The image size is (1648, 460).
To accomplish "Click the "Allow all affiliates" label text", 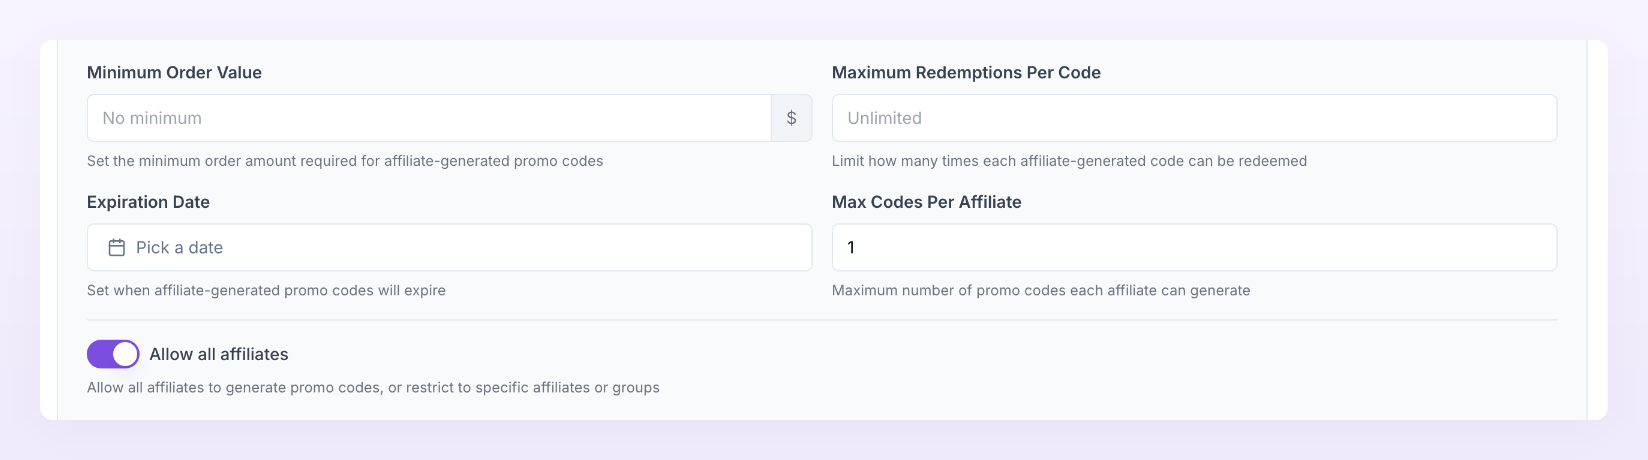I will (x=219, y=354).
